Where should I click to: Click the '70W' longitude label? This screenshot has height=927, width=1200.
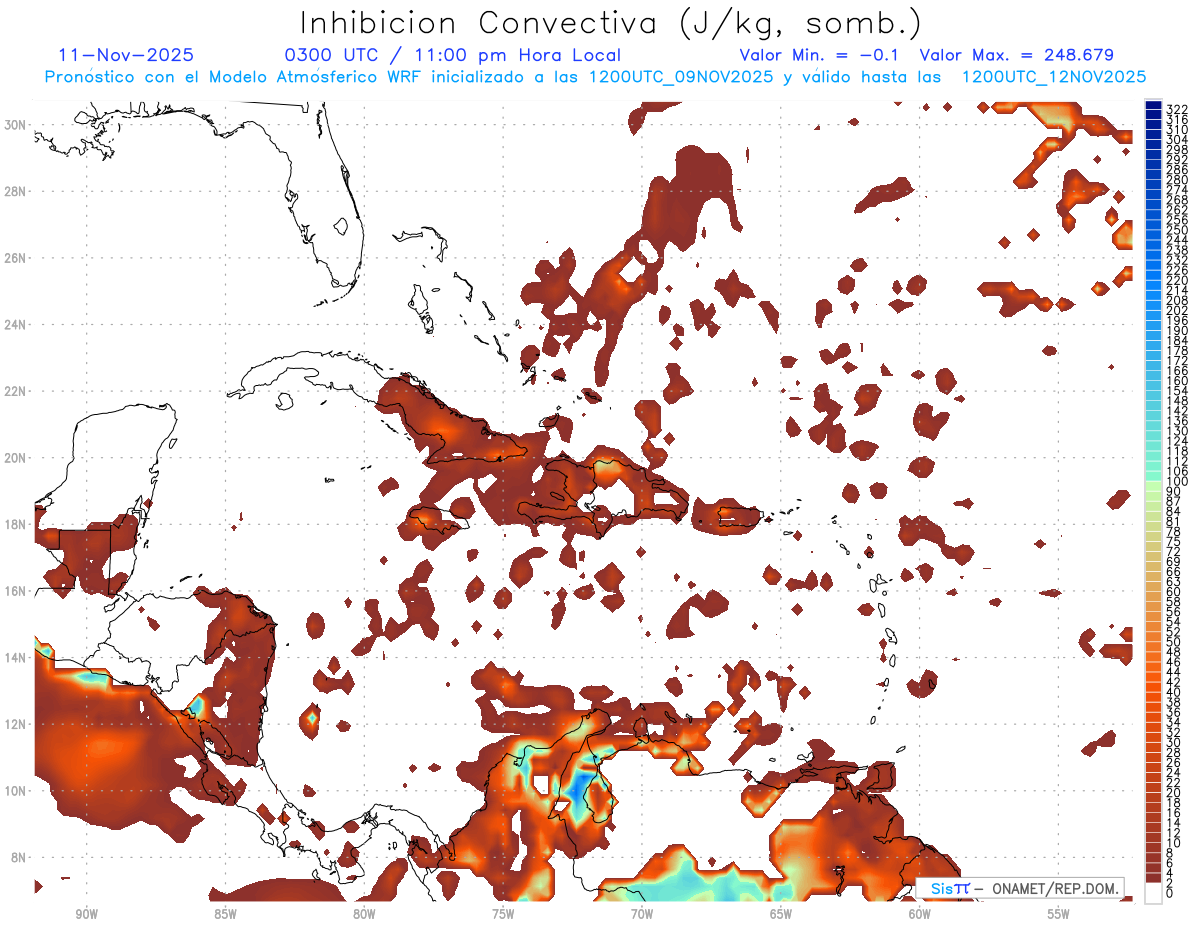point(642,914)
